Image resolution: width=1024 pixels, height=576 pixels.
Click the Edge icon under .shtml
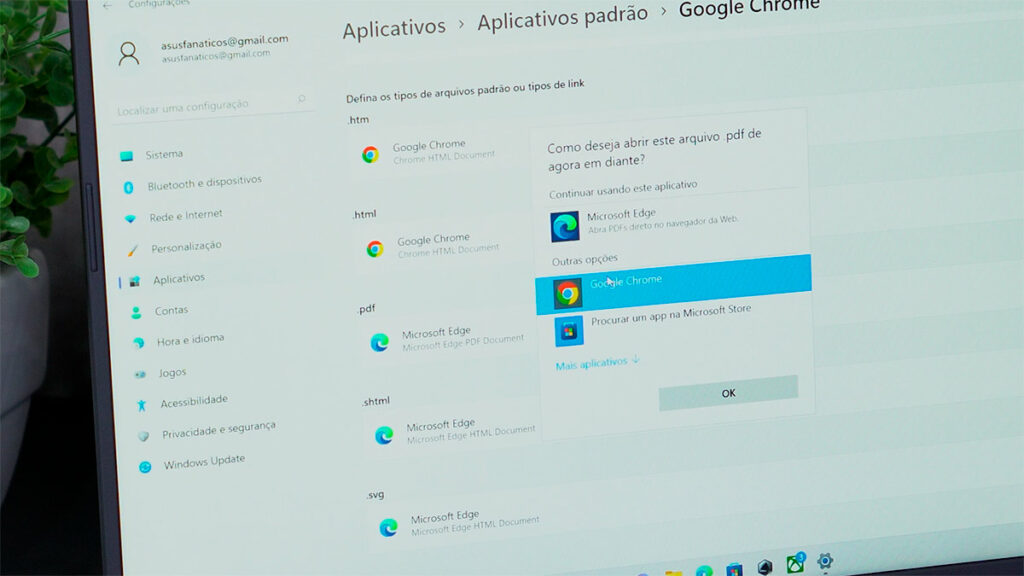coord(384,435)
